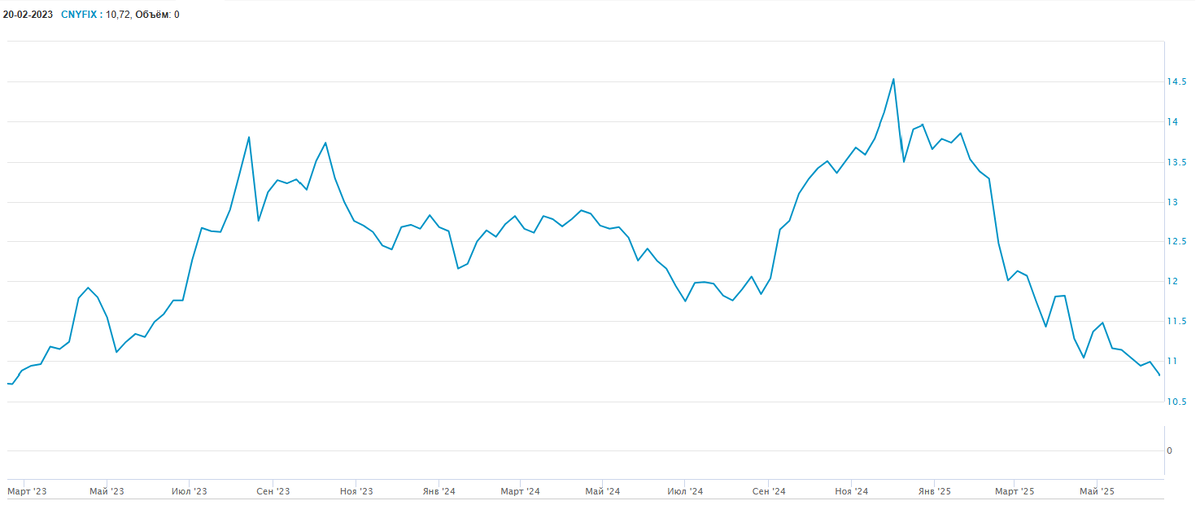
Task: Click the 'Май '25' x-axis label
Action: pos(1097,491)
